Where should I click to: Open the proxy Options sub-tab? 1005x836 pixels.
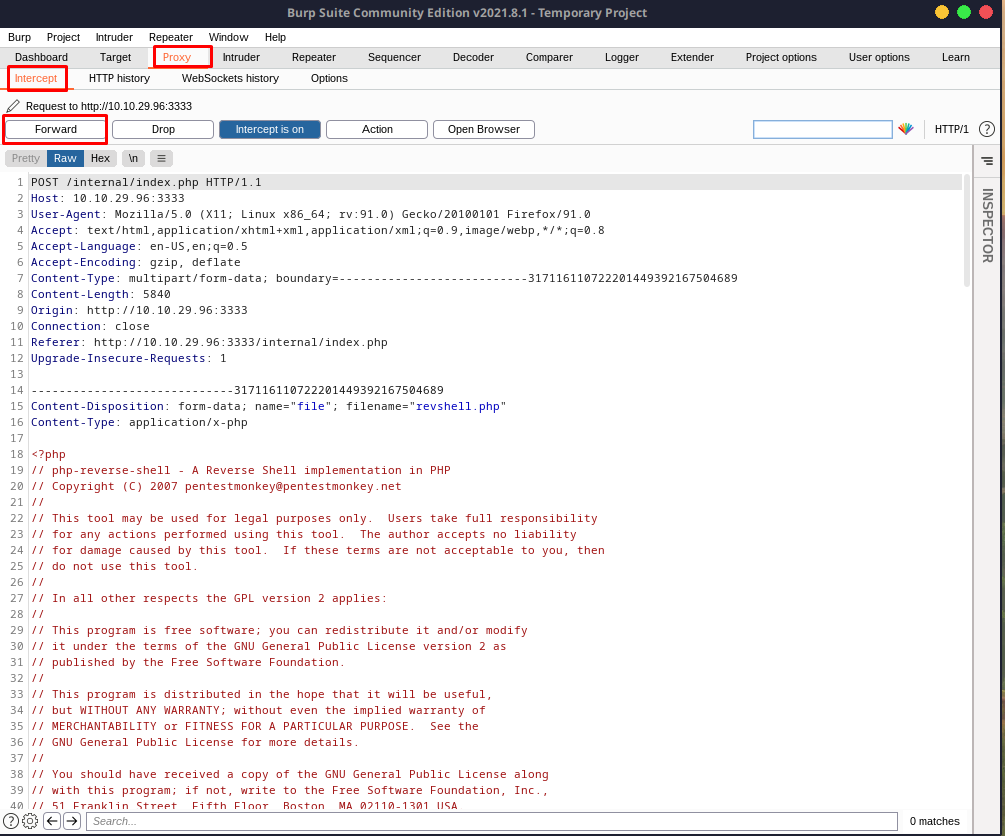point(329,78)
